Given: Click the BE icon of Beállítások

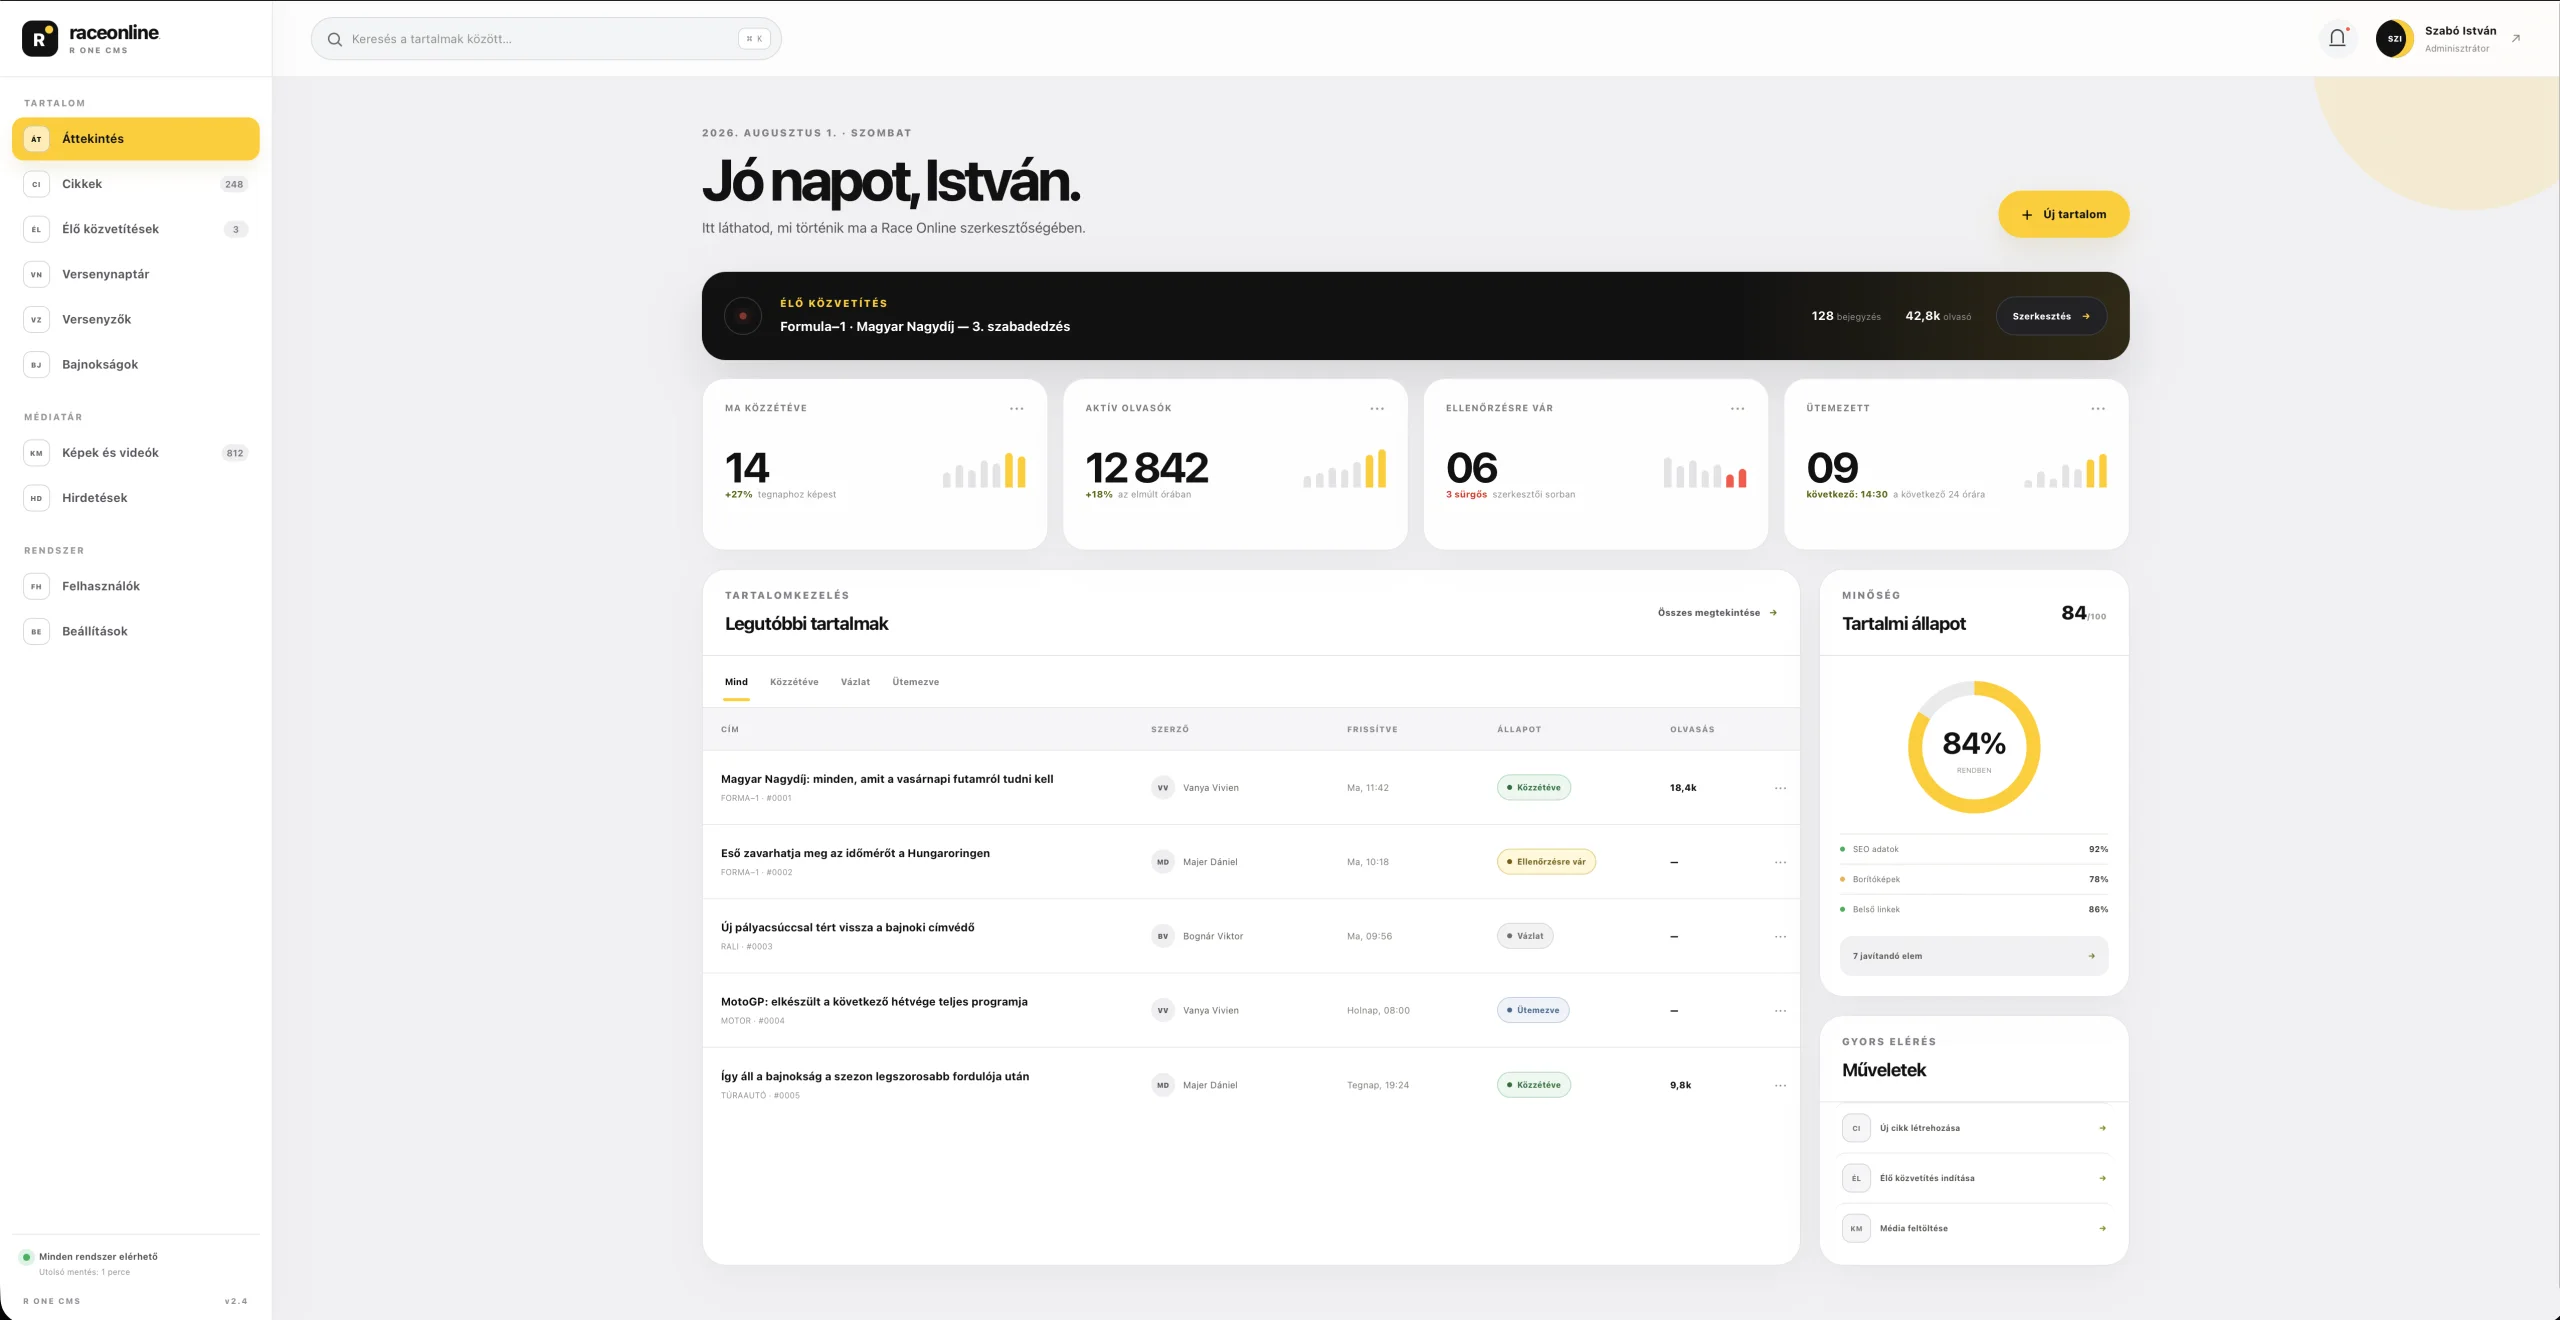Looking at the screenshot, I should pos(36,631).
